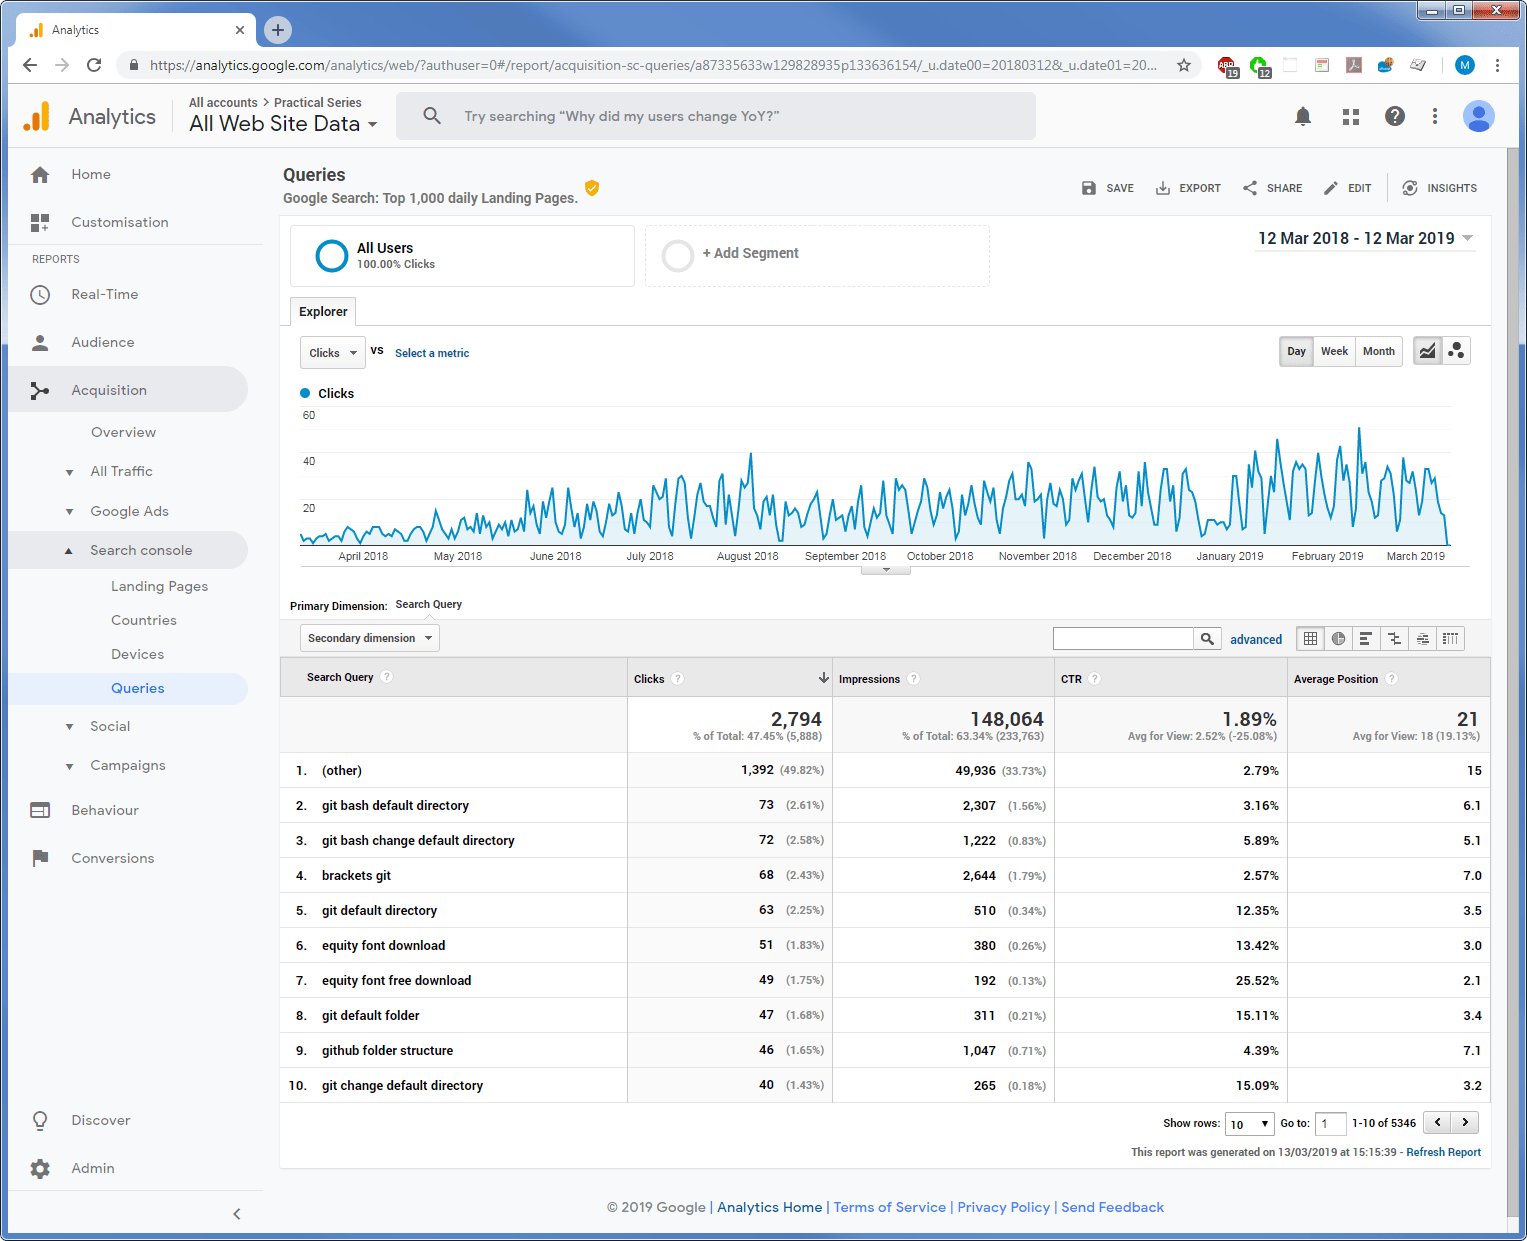Go to next table page arrow
Viewport: 1527px width, 1241px height.
(x=1465, y=1123)
